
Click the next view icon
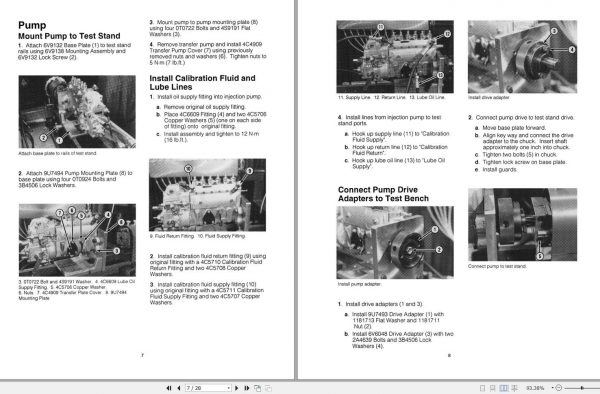pos(268,388)
